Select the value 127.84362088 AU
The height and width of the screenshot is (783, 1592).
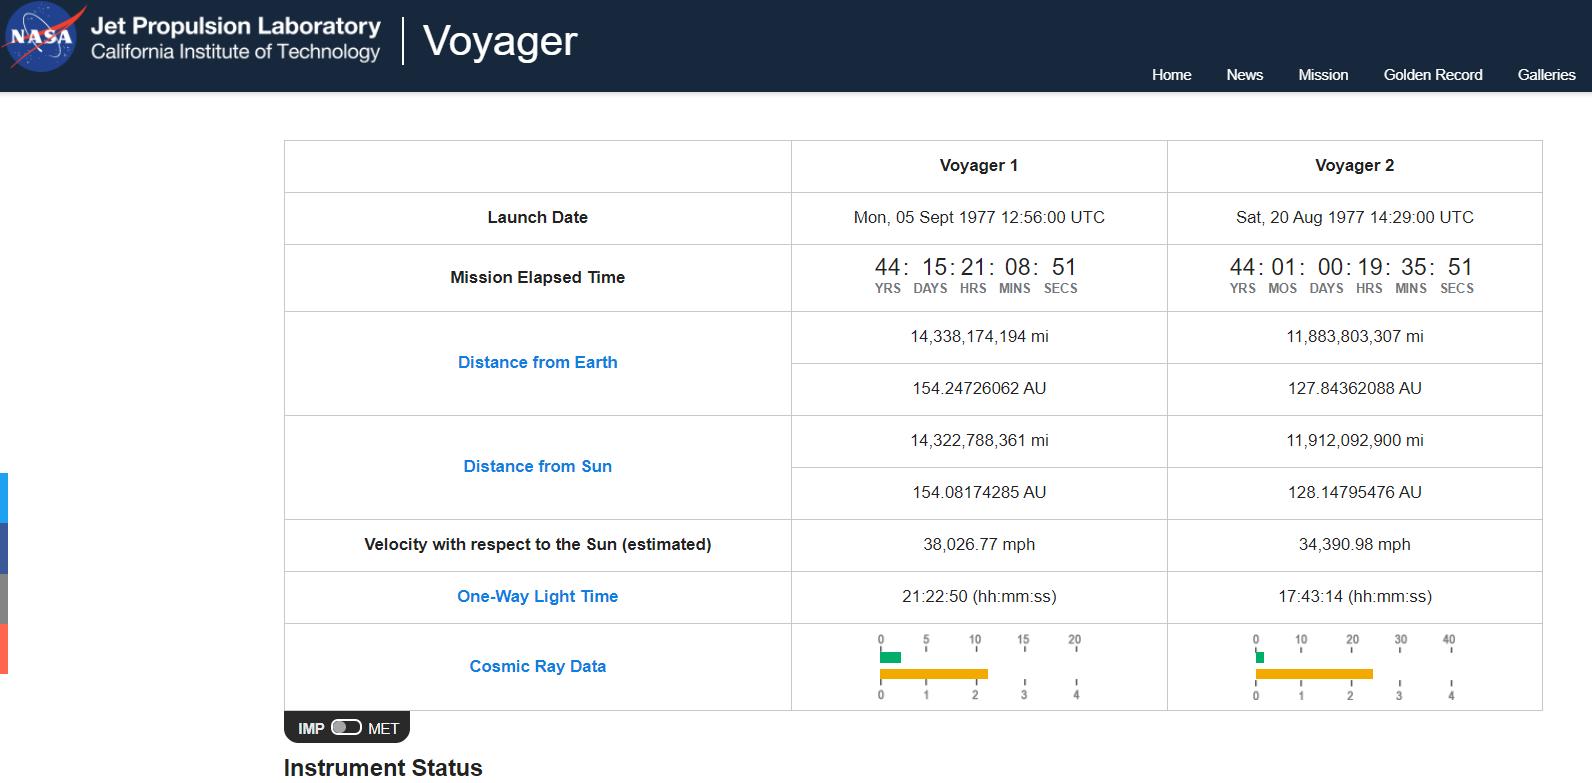pyautogui.click(x=1355, y=389)
